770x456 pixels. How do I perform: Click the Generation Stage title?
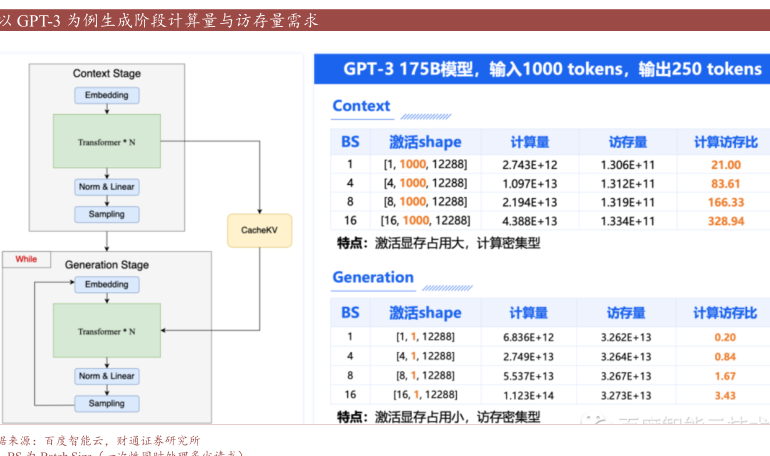click(107, 265)
